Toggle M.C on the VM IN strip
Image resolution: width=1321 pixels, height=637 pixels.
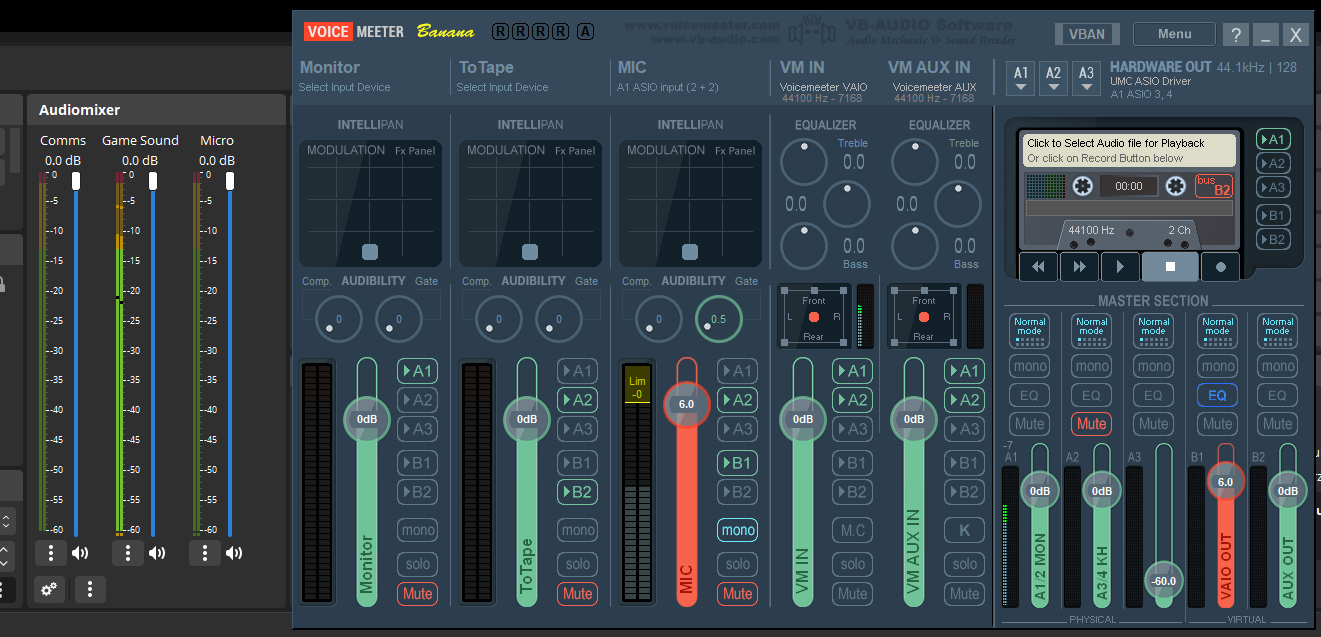click(x=852, y=530)
